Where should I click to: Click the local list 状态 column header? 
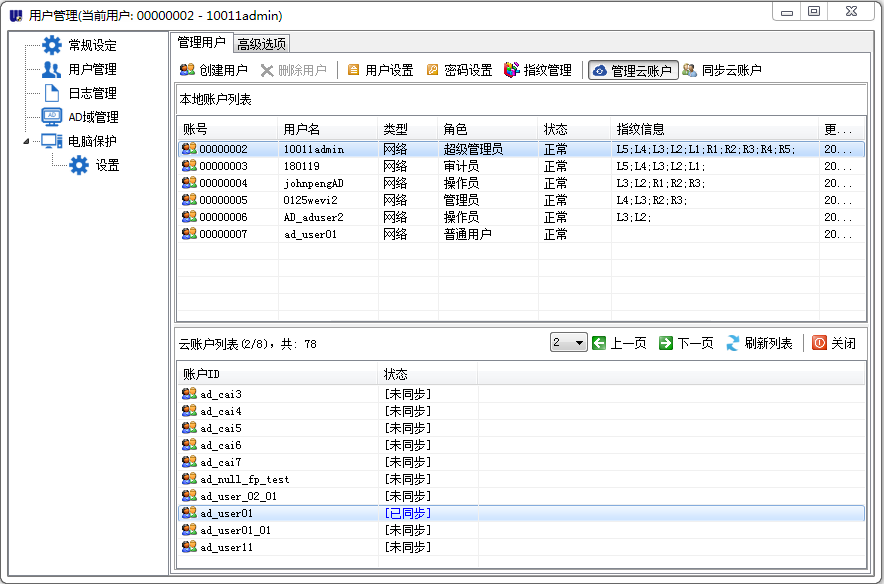pyautogui.click(x=574, y=129)
